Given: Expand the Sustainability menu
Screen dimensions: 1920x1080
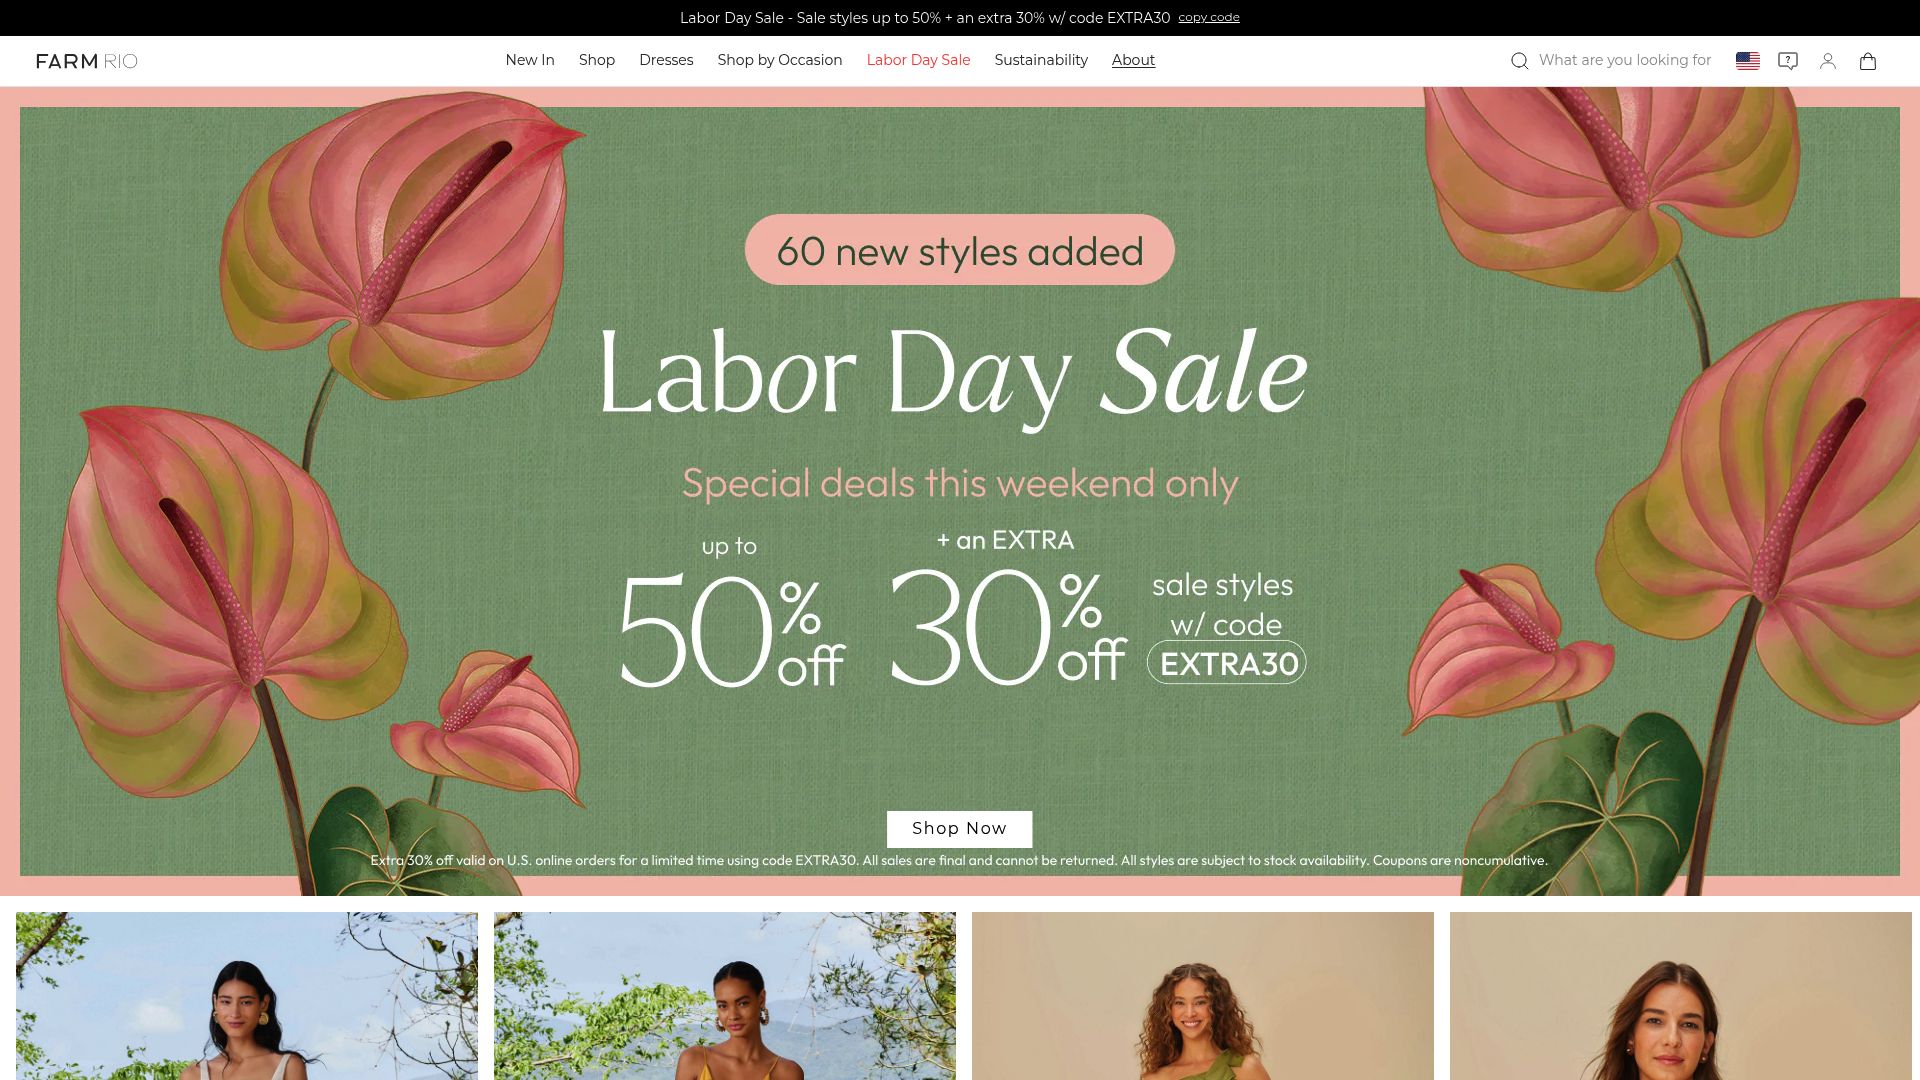Looking at the screenshot, I should point(1041,60).
